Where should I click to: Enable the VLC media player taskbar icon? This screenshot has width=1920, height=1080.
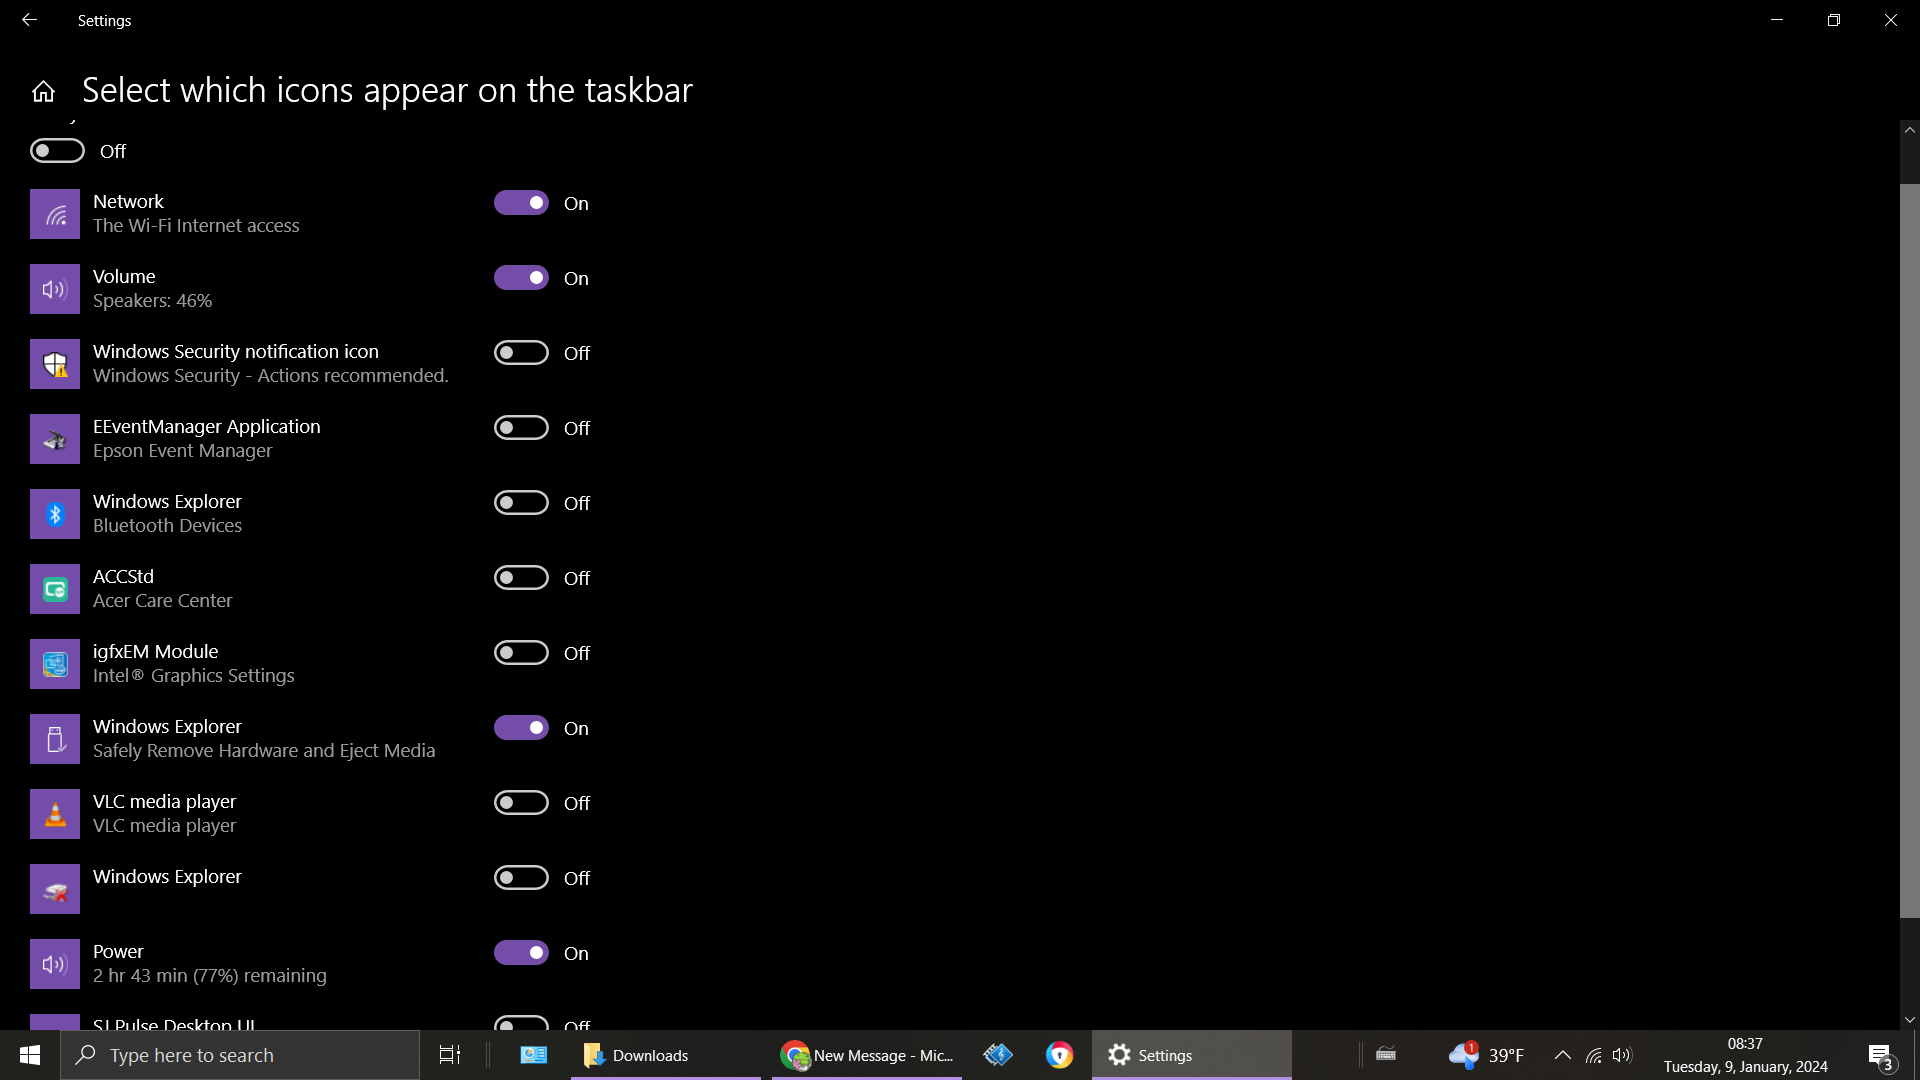pyautogui.click(x=521, y=802)
